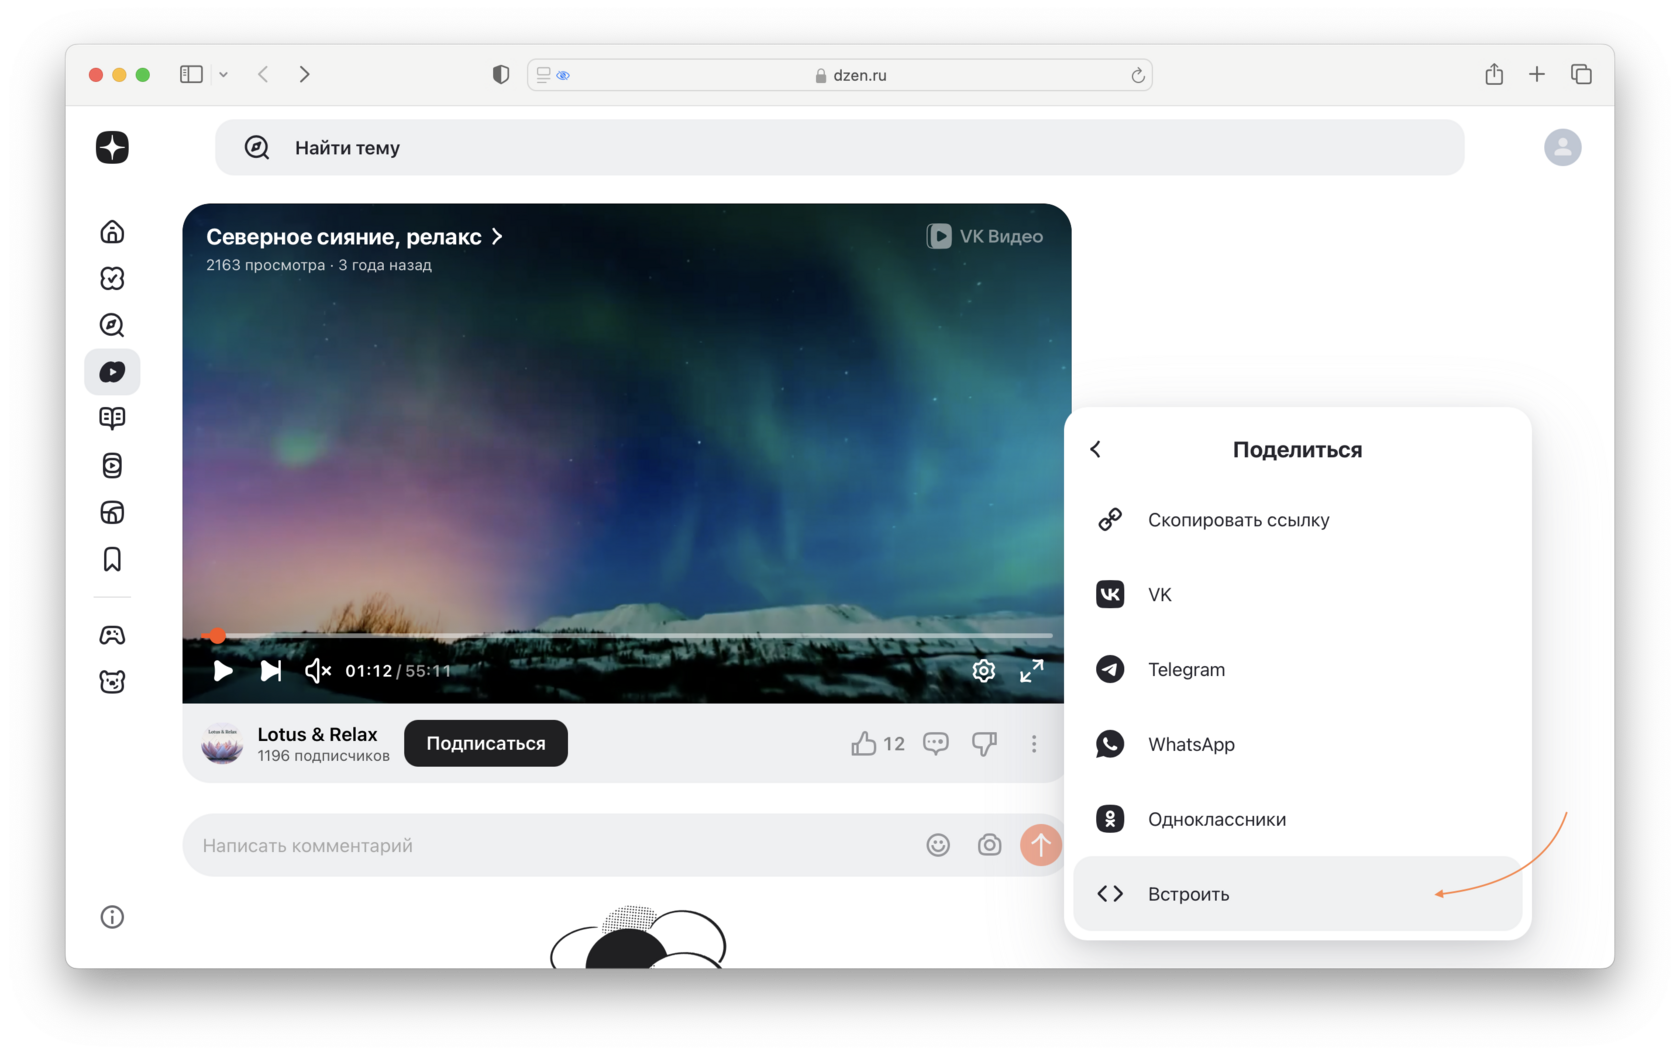Share the video to VK
This screenshot has width=1680, height=1055.
coord(1297,594)
